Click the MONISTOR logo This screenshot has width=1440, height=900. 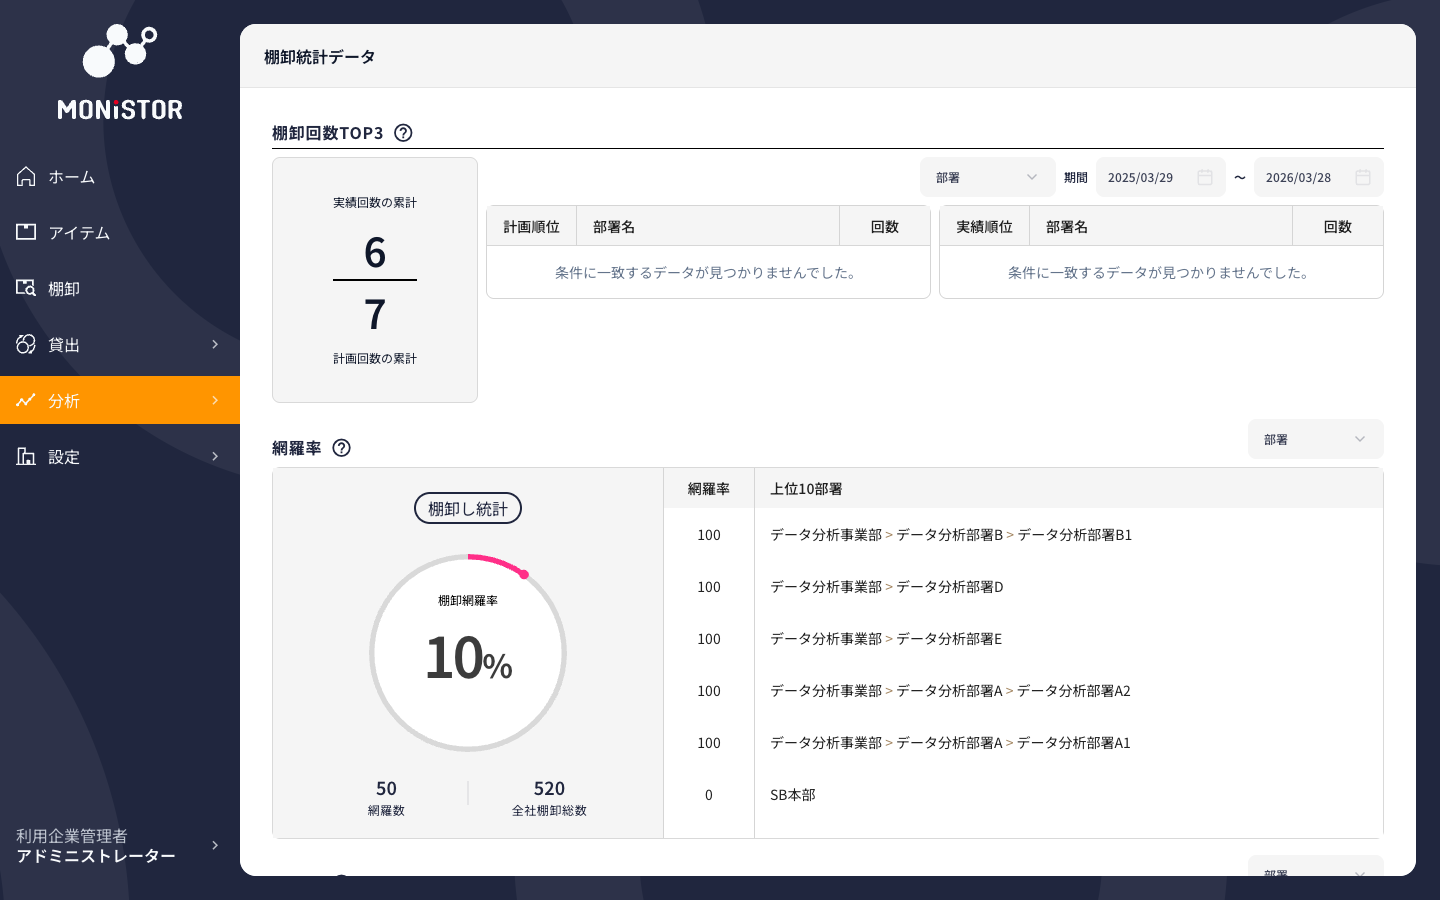[120, 70]
